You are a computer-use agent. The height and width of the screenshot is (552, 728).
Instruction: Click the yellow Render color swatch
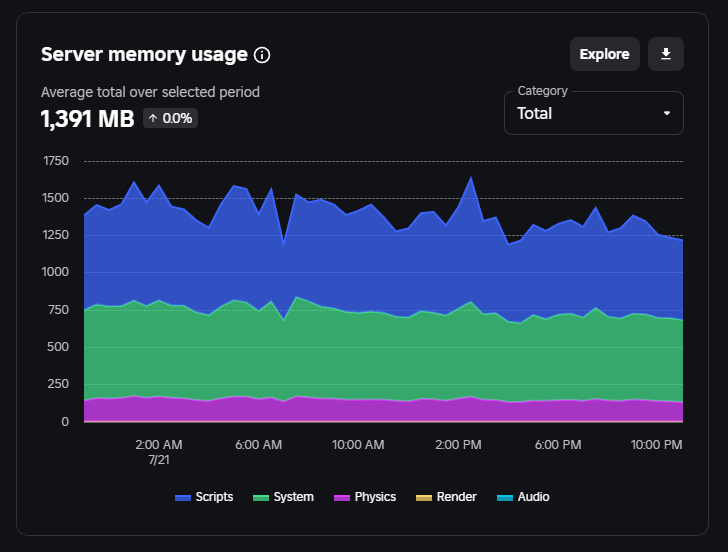(424, 498)
